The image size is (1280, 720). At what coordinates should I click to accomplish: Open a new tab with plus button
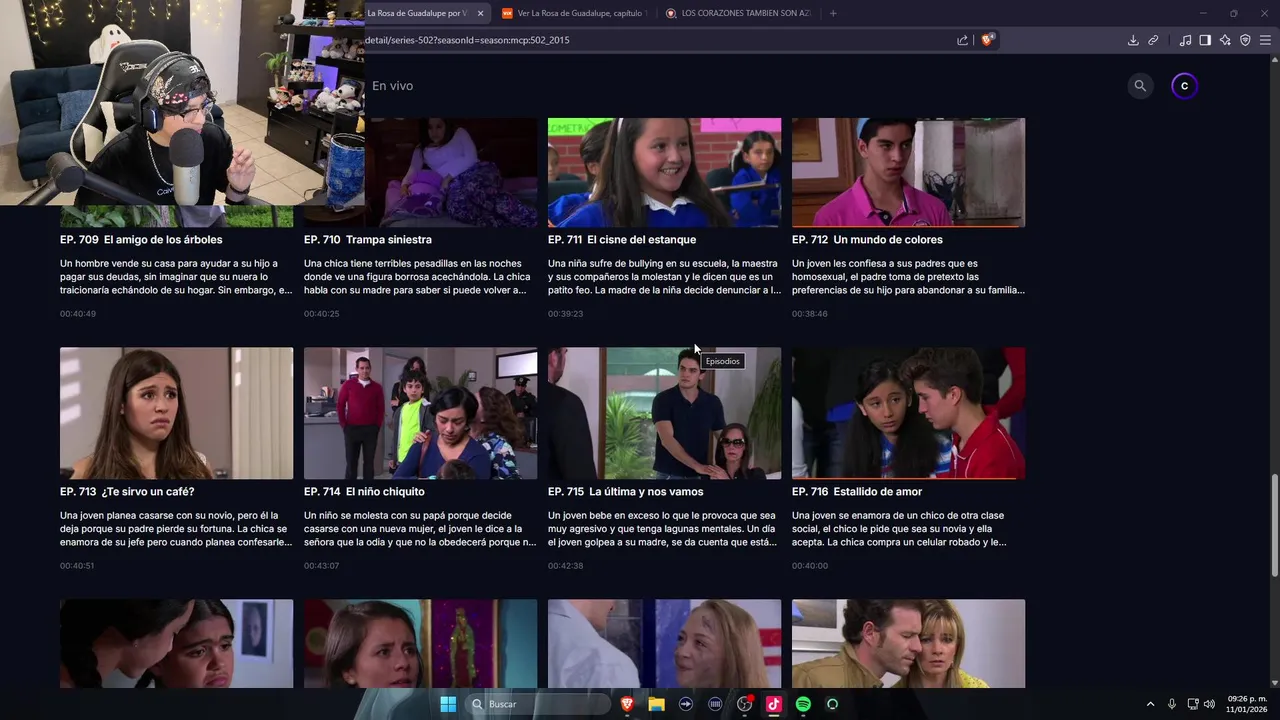(833, 13)
